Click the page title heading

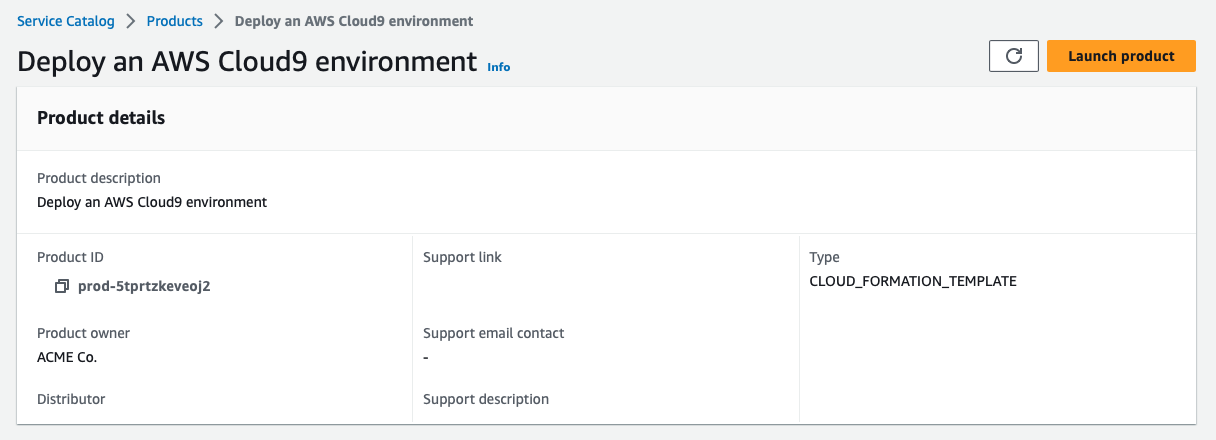pyautogui.click(x=247, y=61)
